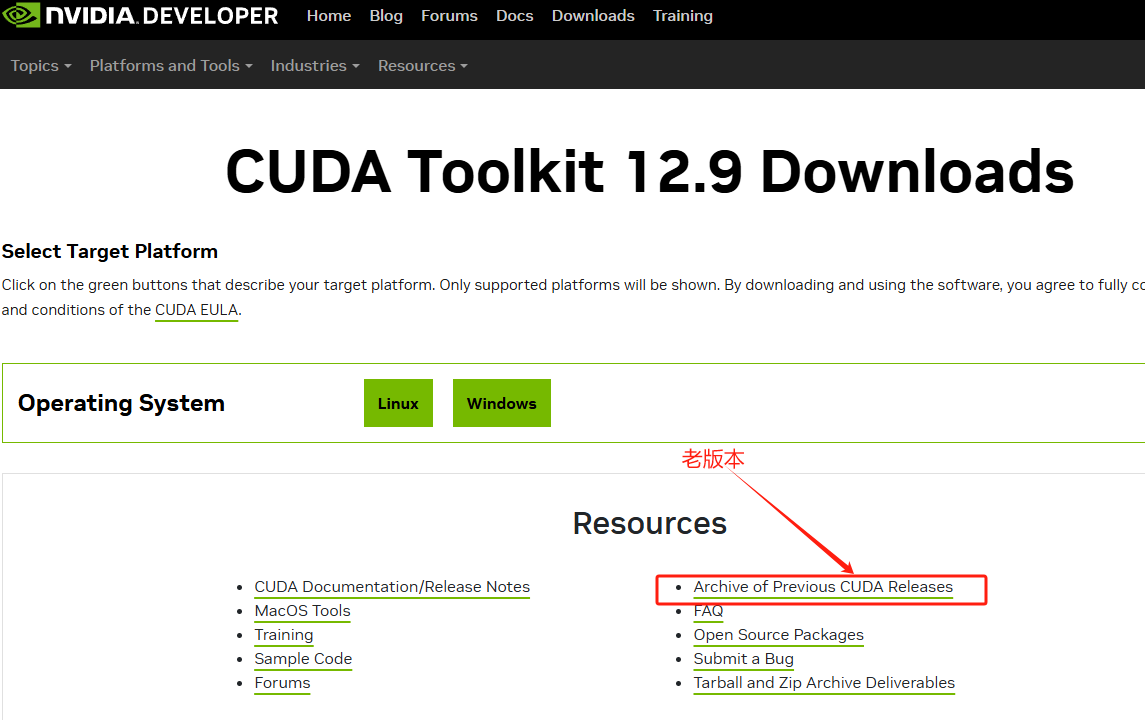Open the FAQ link
The image size is (1145, 720).
(708, 611)
